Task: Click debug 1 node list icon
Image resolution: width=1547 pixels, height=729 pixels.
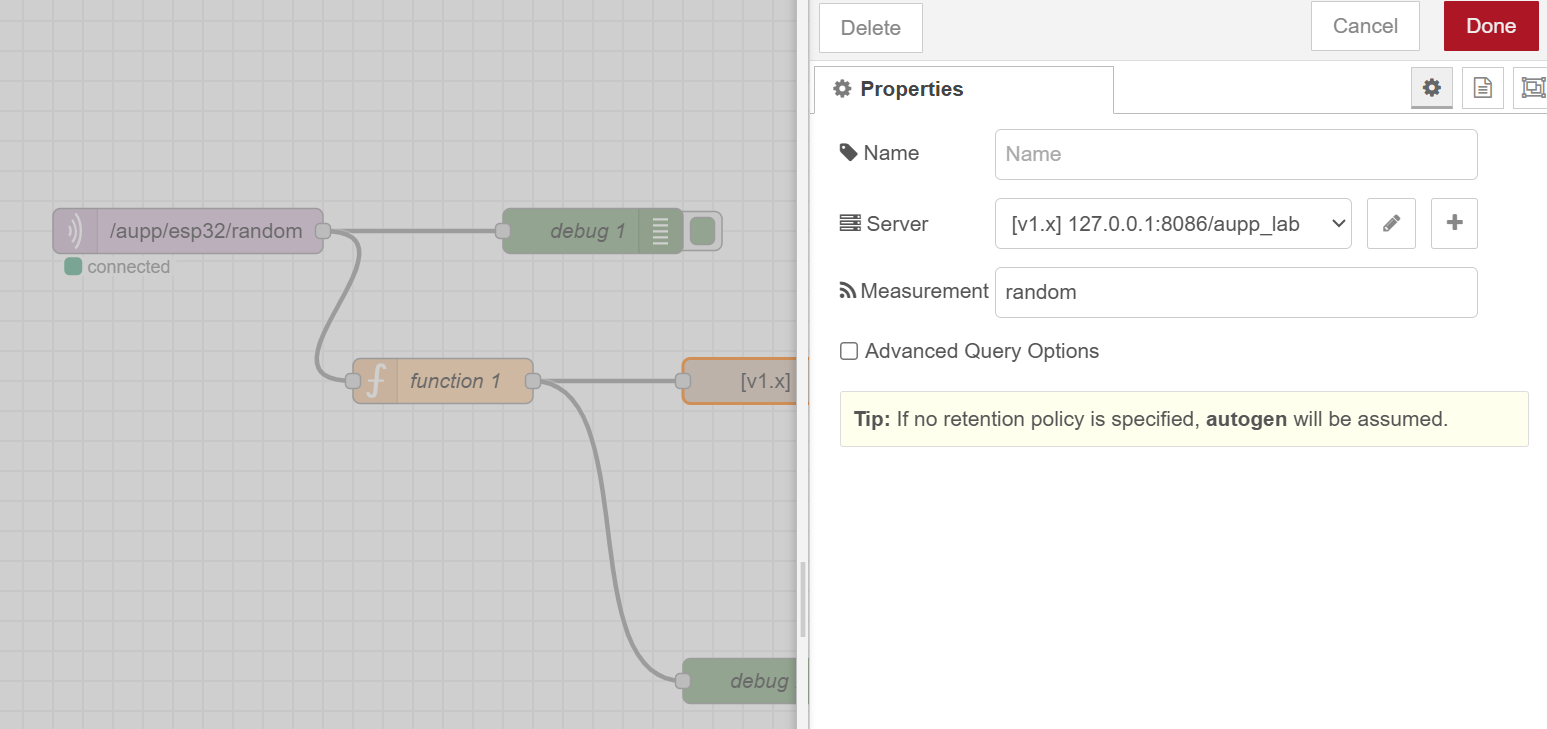Action: (x=660, y=231)
